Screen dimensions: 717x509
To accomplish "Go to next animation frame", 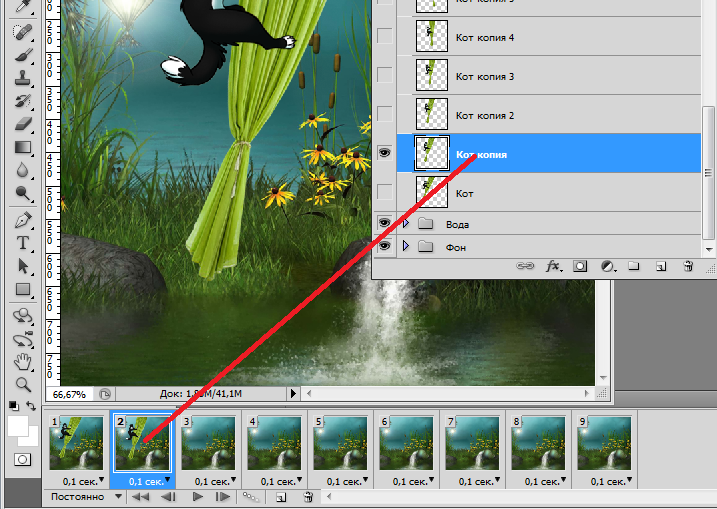I will 223,497.
